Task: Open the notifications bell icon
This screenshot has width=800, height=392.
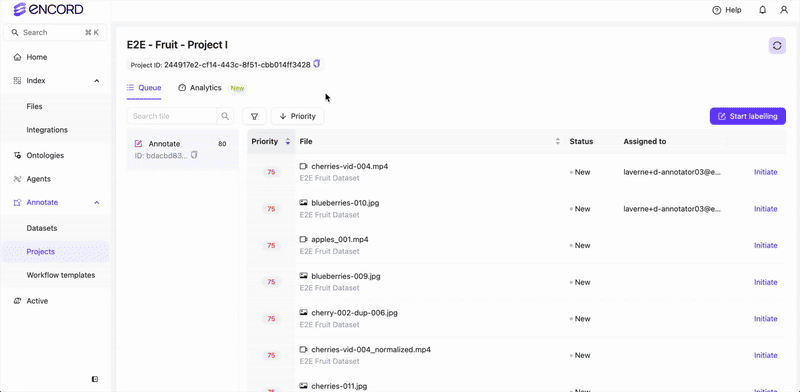Action: 763,10
